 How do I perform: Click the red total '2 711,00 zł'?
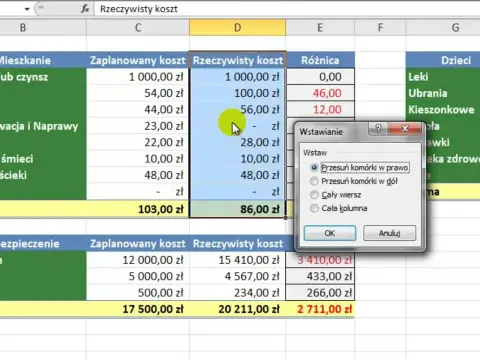click(320, 309)
